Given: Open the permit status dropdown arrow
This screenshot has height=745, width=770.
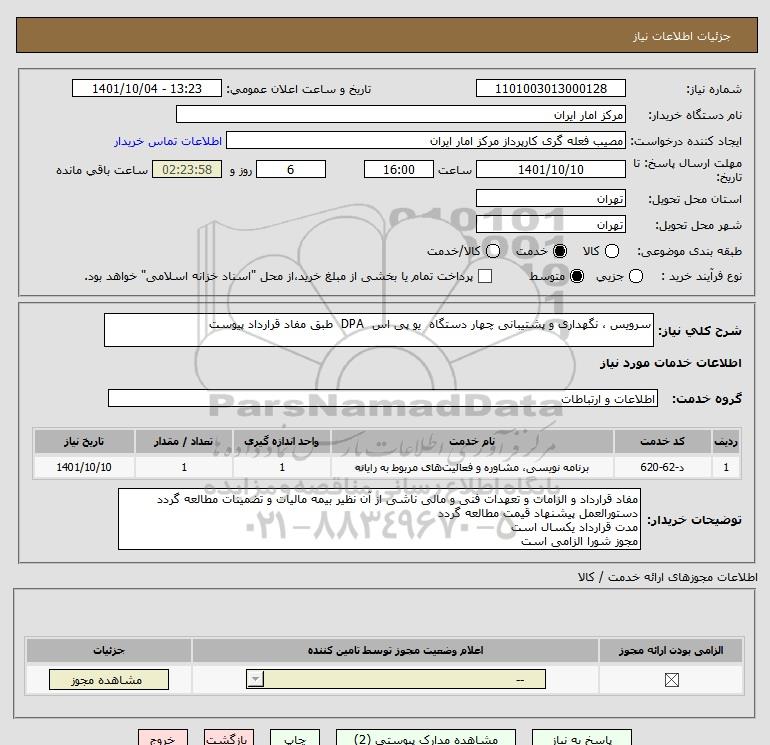Looking at the screenshot, I should [x=255, y=679].
